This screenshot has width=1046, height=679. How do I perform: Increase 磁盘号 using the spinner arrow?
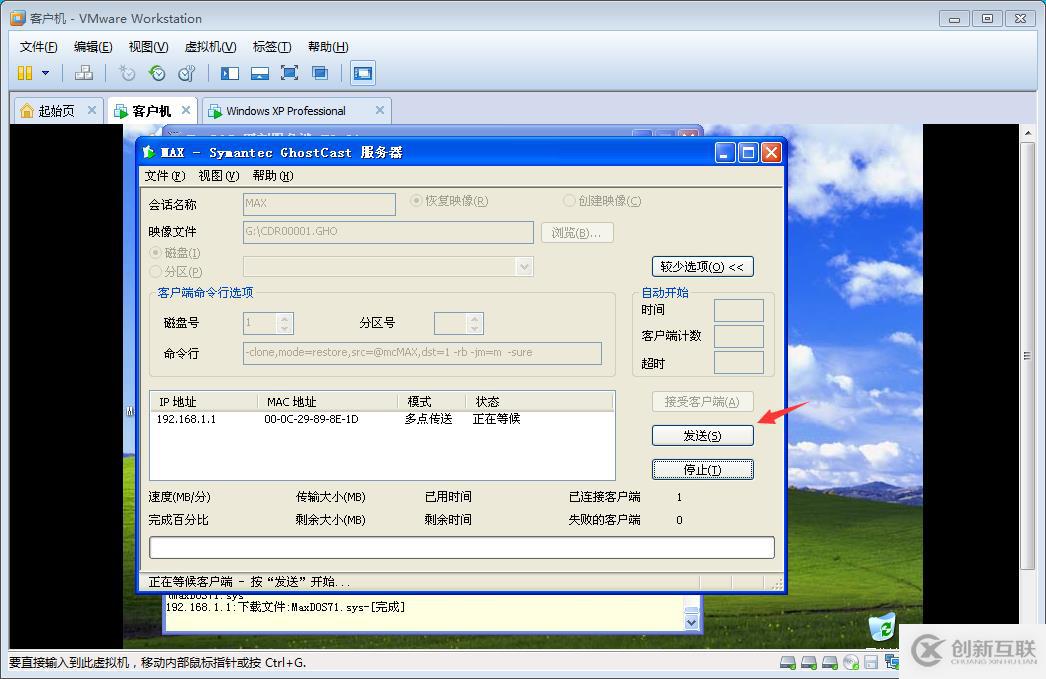[285, 318]
